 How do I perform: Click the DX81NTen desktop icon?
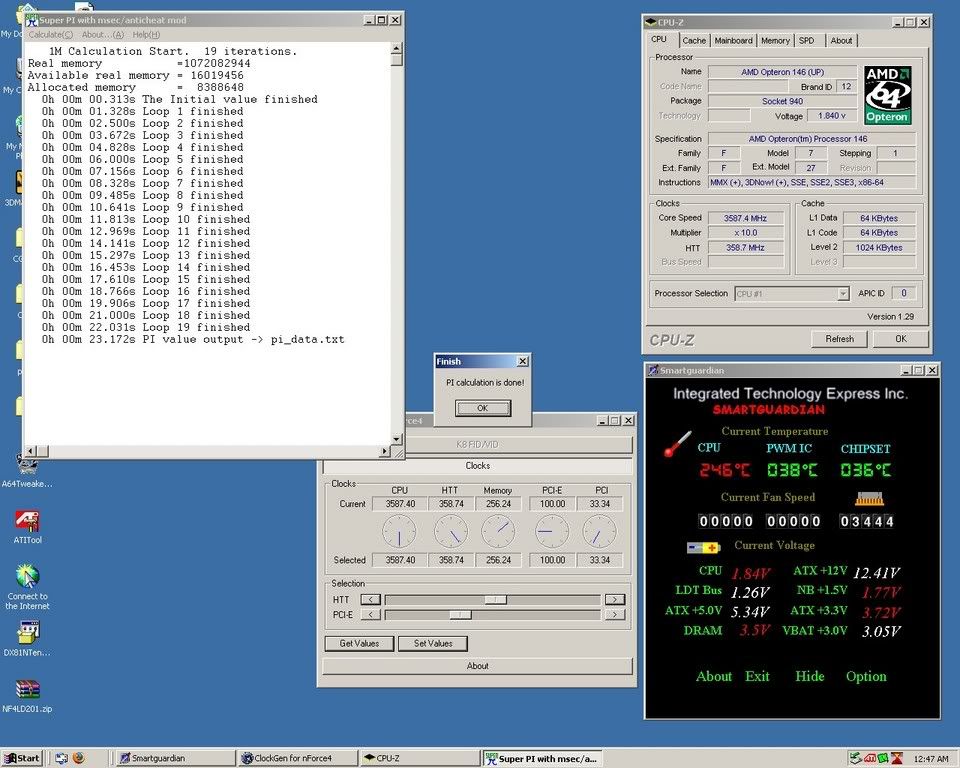[27, 633]
